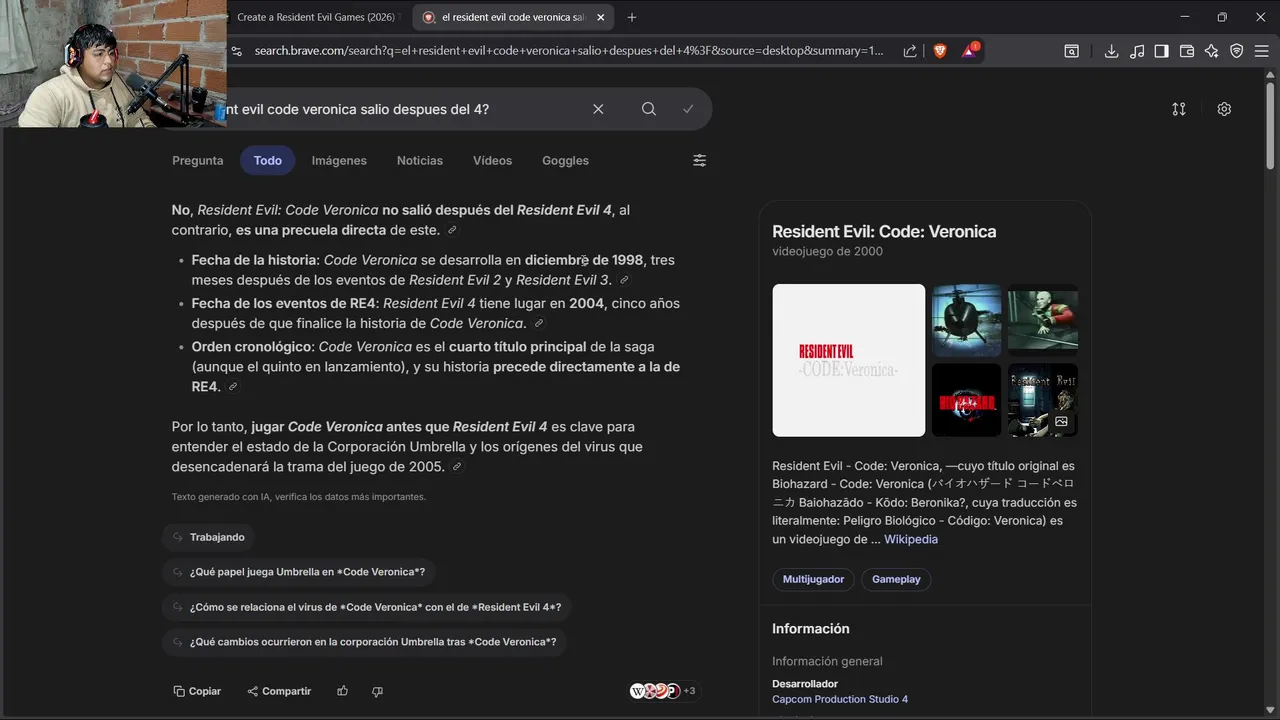
Task: Switch to 'Create a Resident Evil Games (2026)' tab
Action: 316,17
